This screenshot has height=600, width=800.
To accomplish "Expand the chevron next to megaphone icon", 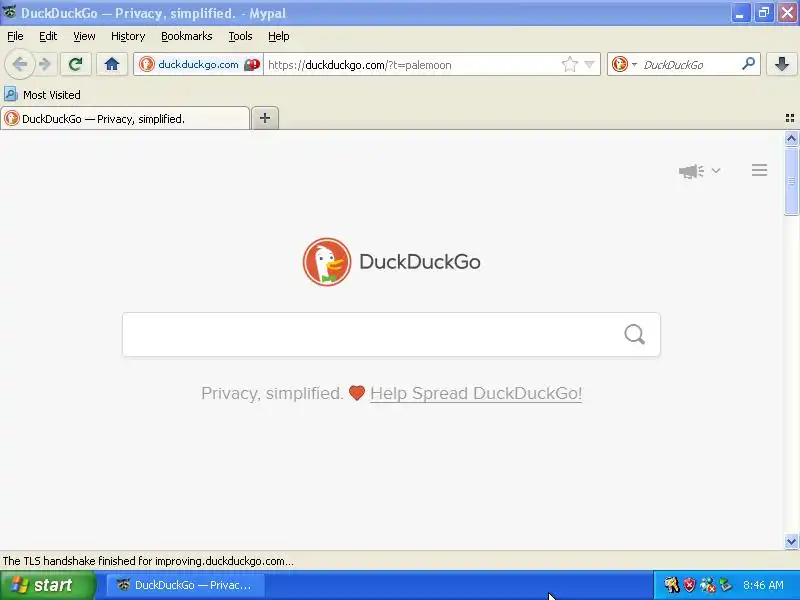I will (716, 170).
